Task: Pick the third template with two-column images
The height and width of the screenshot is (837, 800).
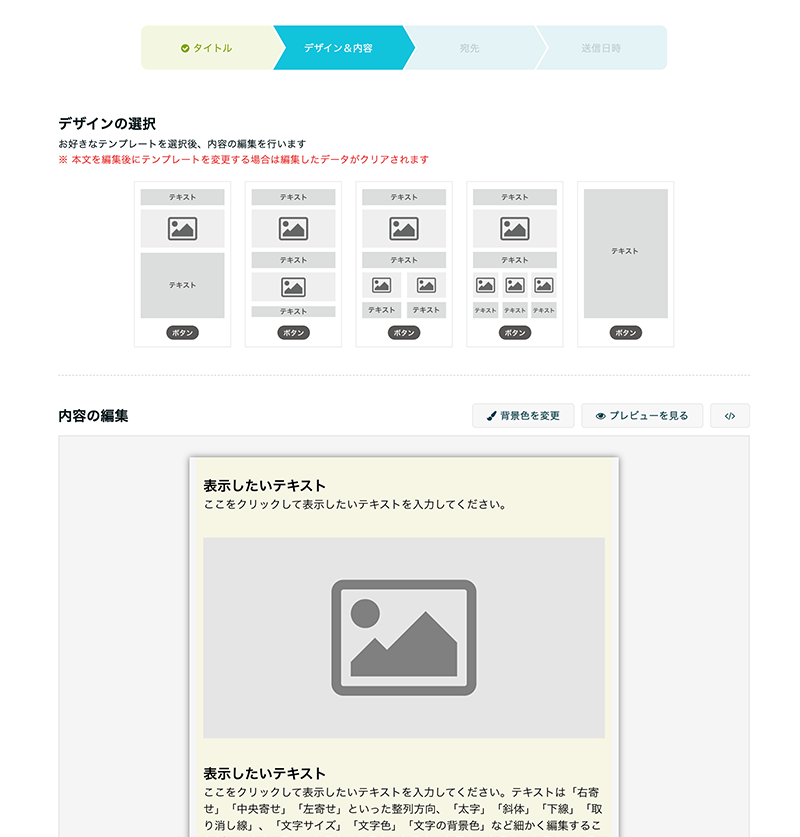Action: click(x=404, y=262)
